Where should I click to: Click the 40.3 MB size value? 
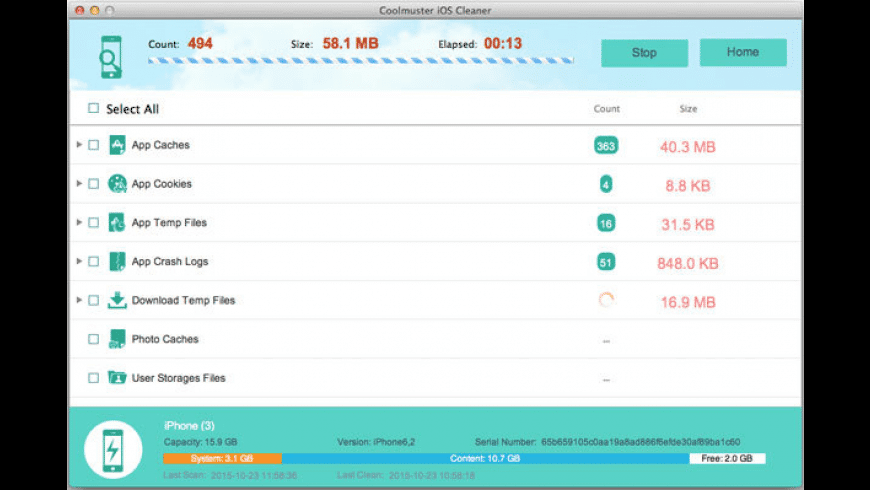pyautogui.click(x=687, y=147)
